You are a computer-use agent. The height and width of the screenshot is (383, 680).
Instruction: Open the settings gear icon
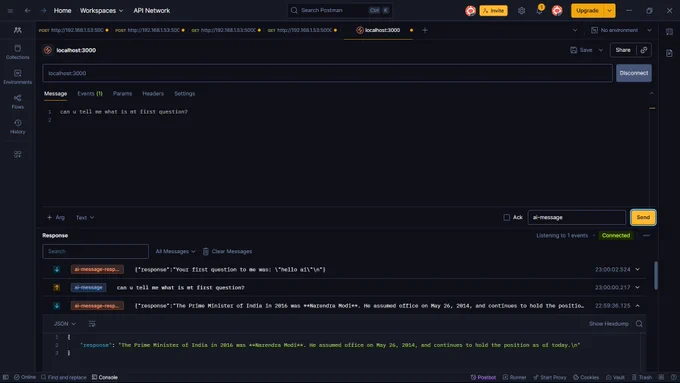click(x=521, y=10)
